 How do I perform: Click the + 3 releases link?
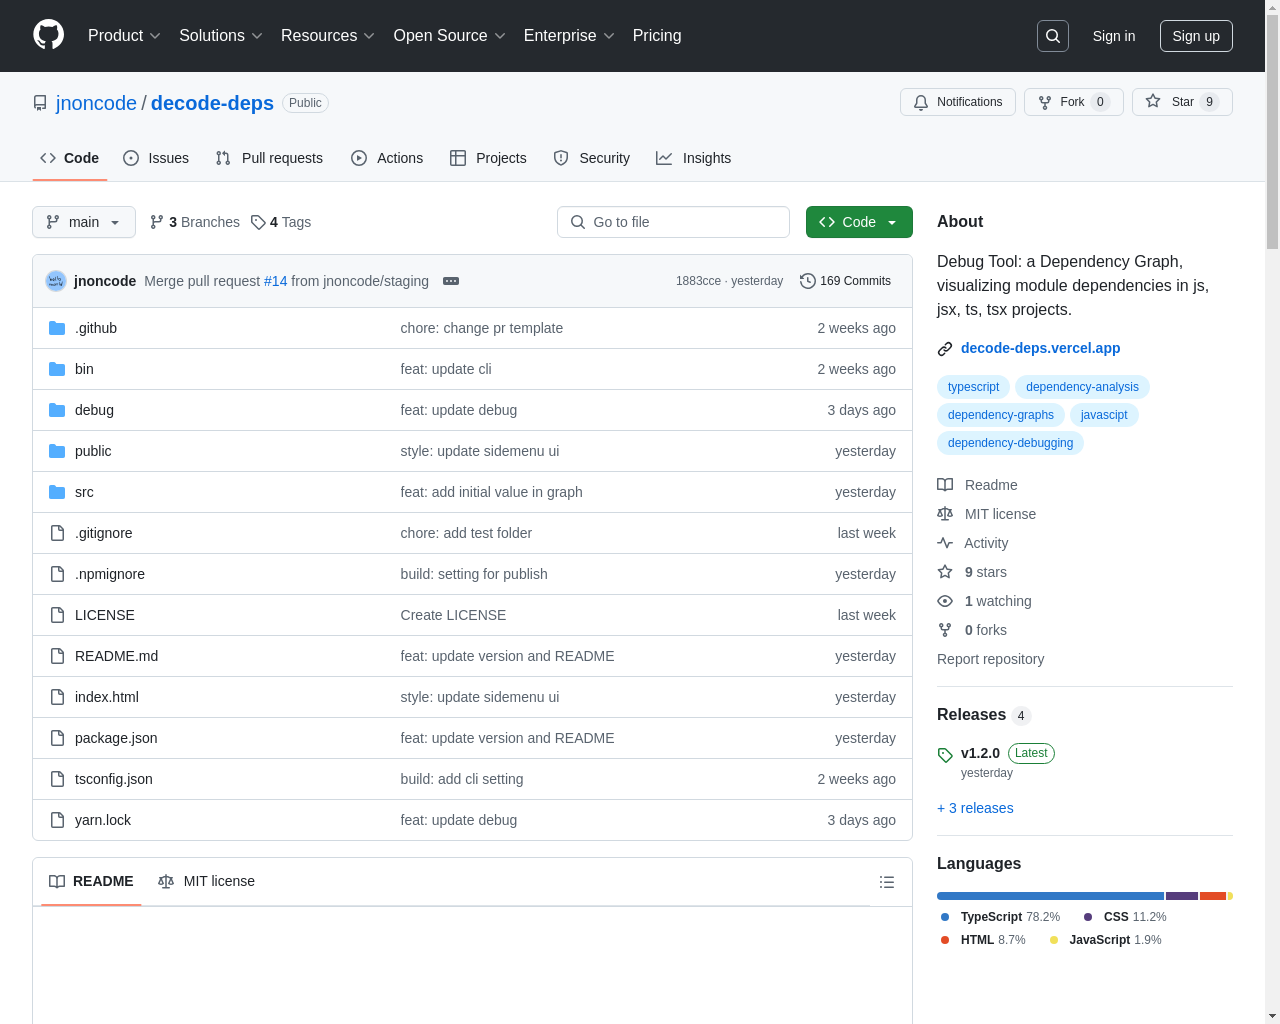[975, 808]
